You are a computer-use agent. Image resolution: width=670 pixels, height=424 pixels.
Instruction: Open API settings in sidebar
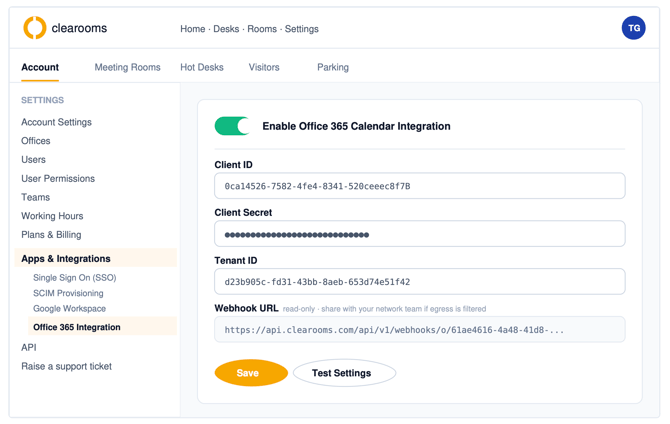coord(29,347)
